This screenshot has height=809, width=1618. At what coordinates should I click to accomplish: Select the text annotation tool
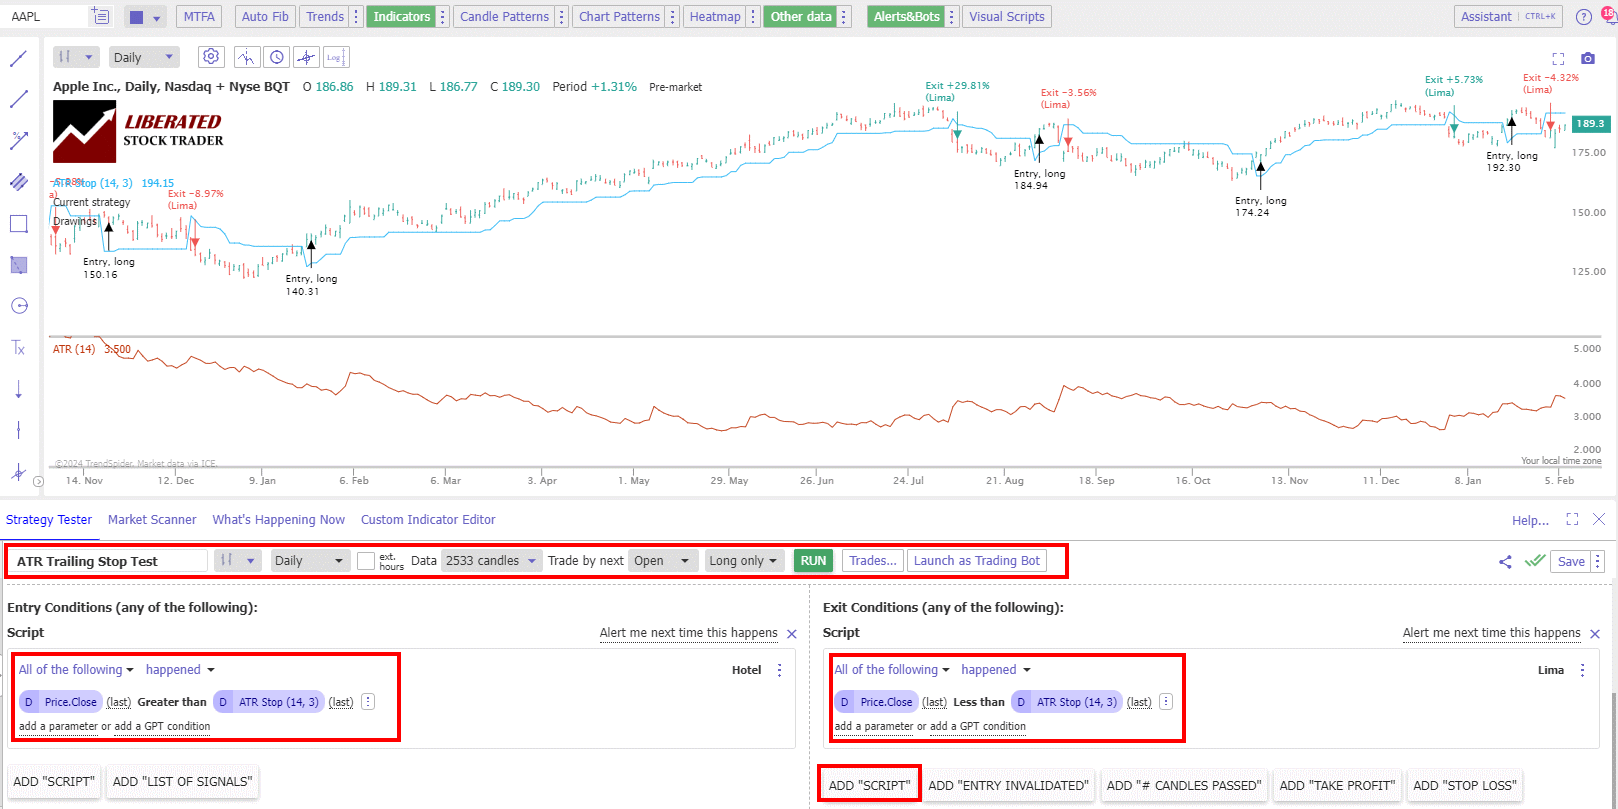(x=18, y=348)
